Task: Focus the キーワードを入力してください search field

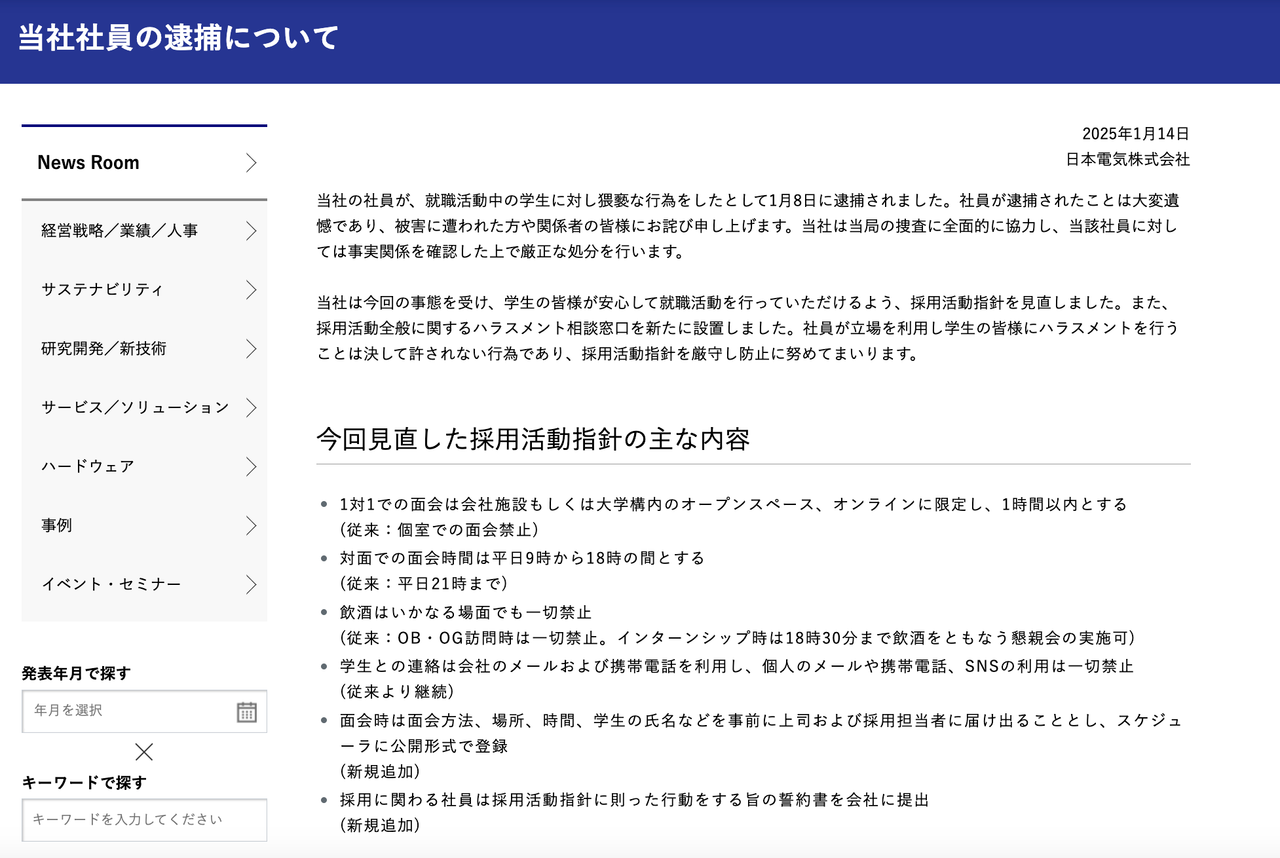Action: pyautogui.click(x=144, y=820)
